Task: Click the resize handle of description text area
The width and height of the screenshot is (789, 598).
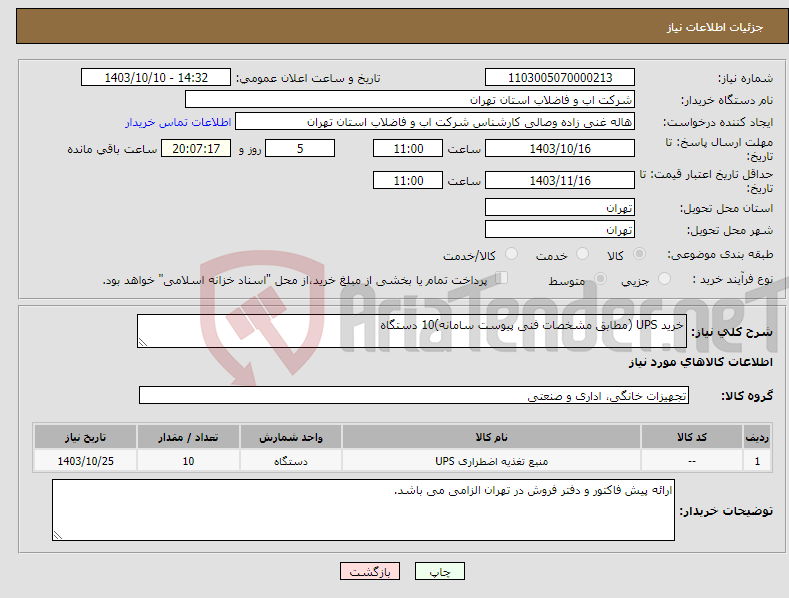Action: 143,342
